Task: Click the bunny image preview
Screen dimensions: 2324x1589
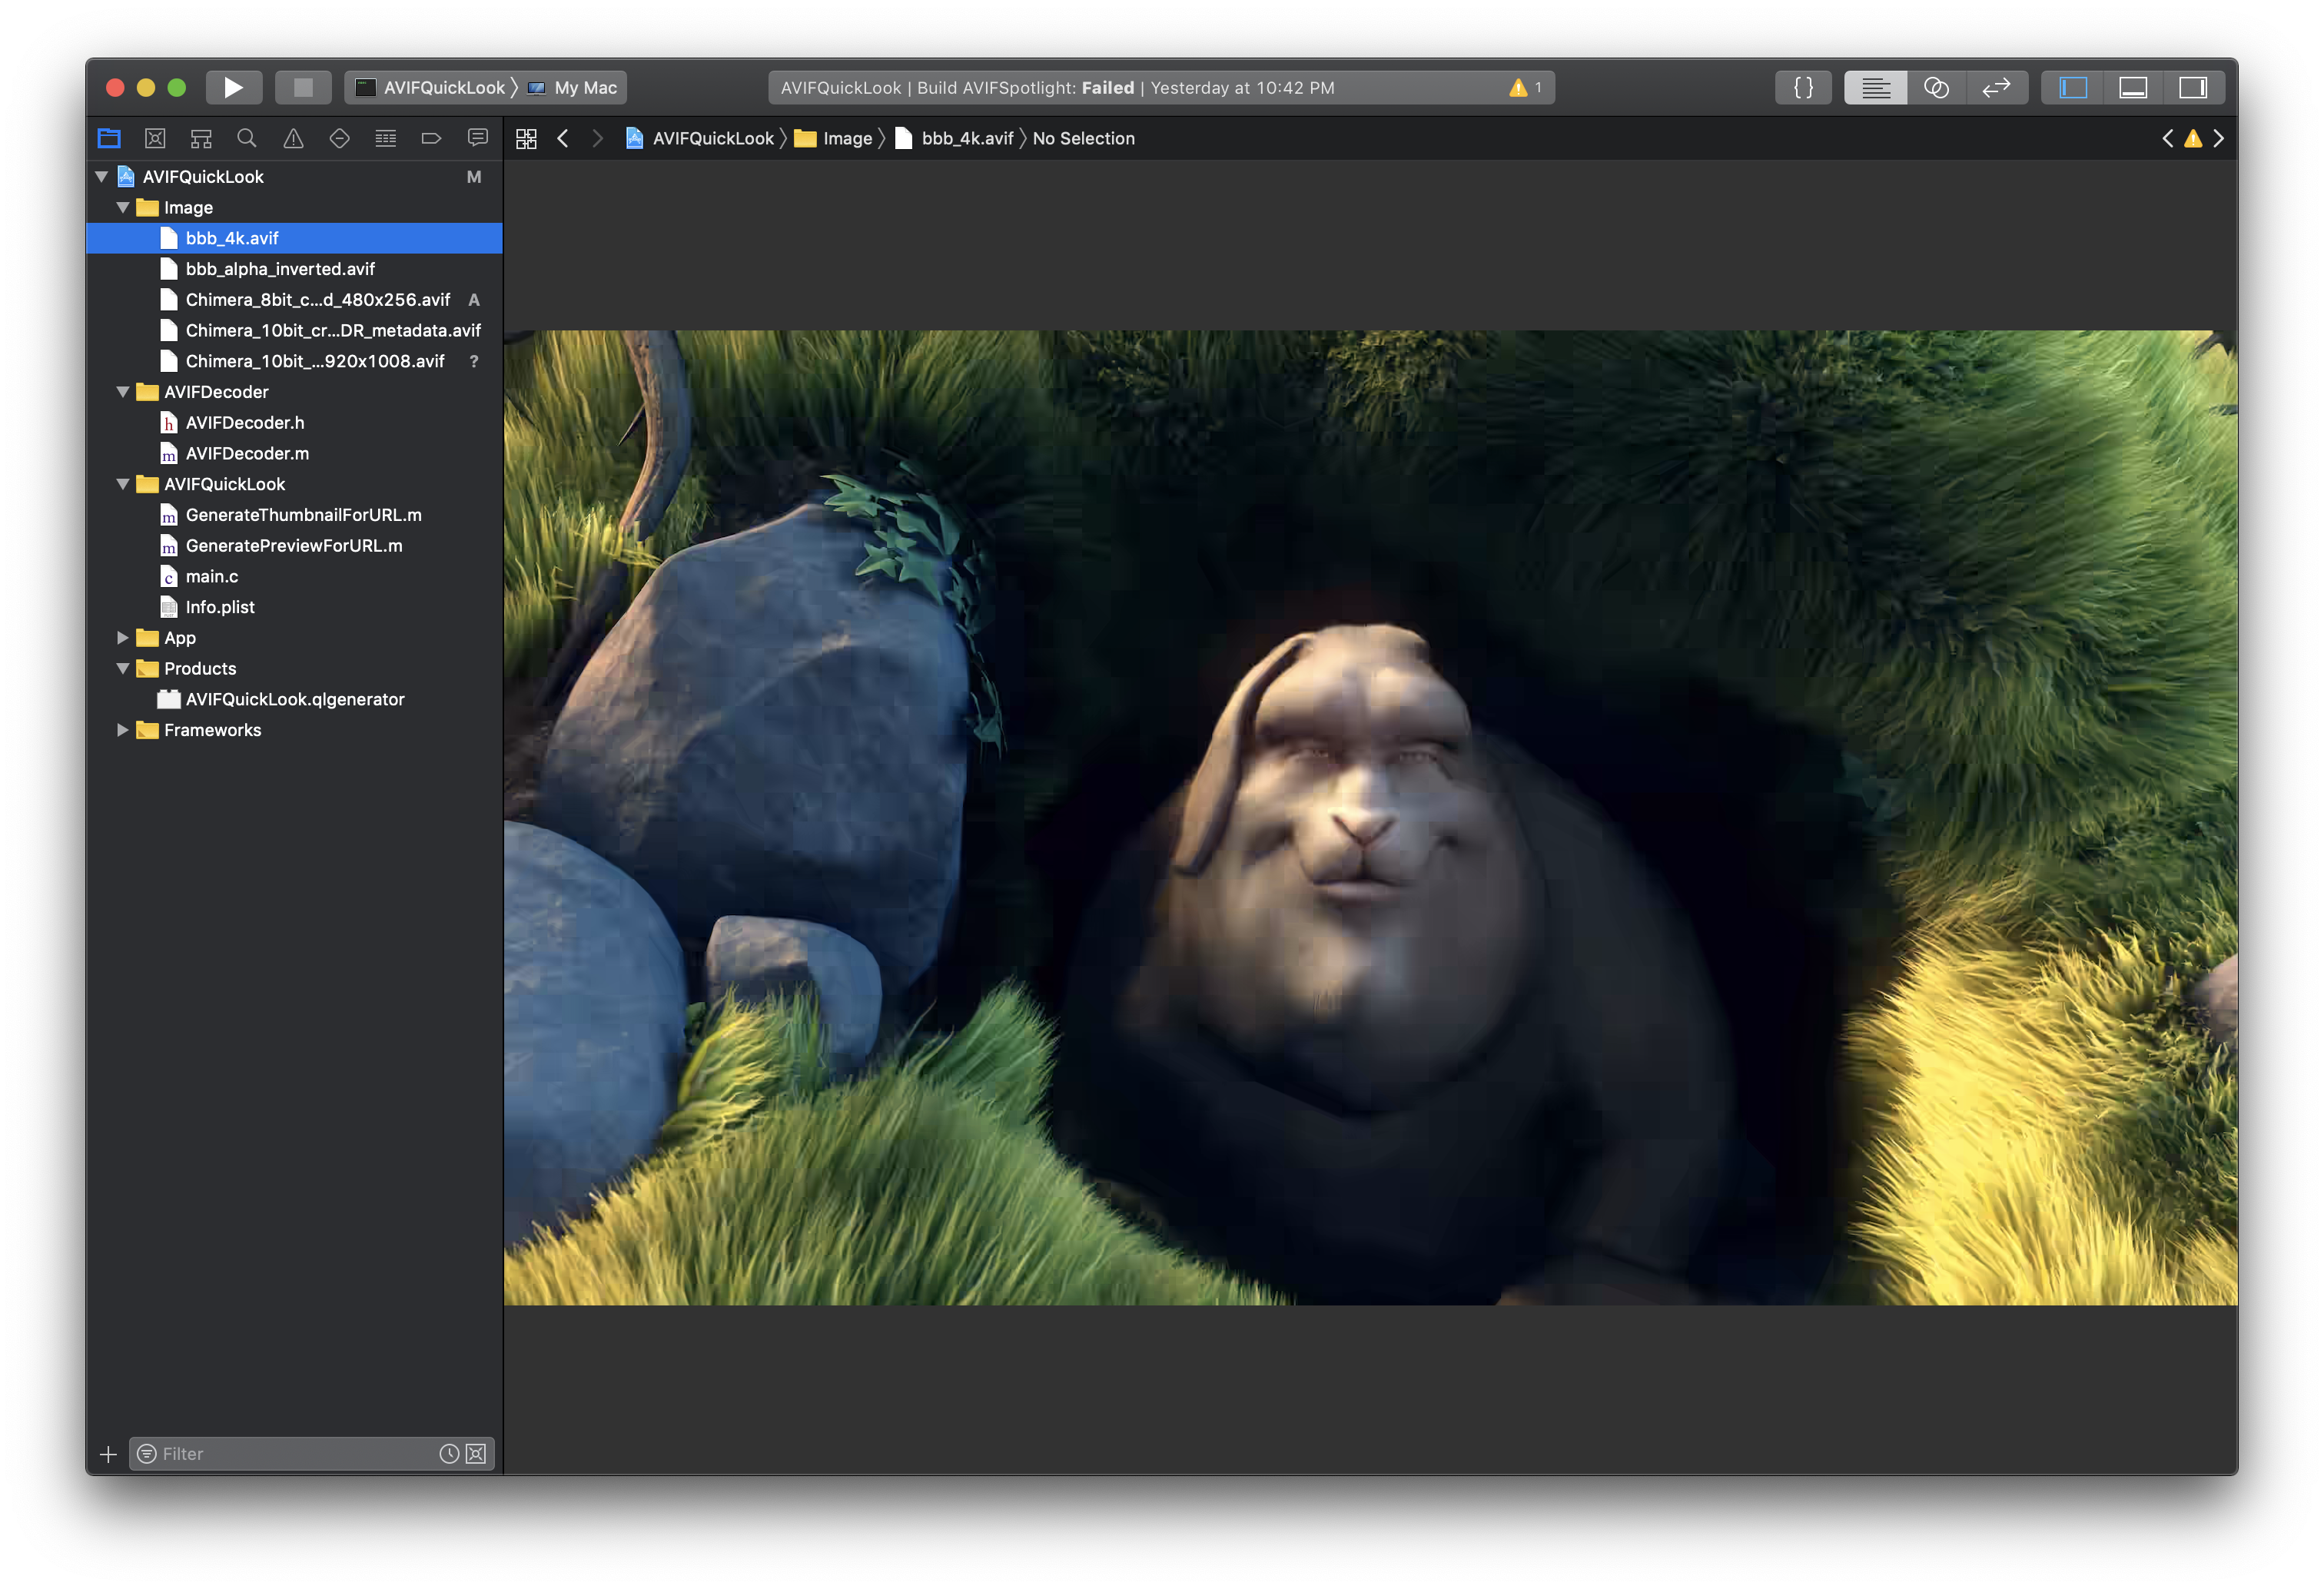Action: click(x=1370, y=818)
